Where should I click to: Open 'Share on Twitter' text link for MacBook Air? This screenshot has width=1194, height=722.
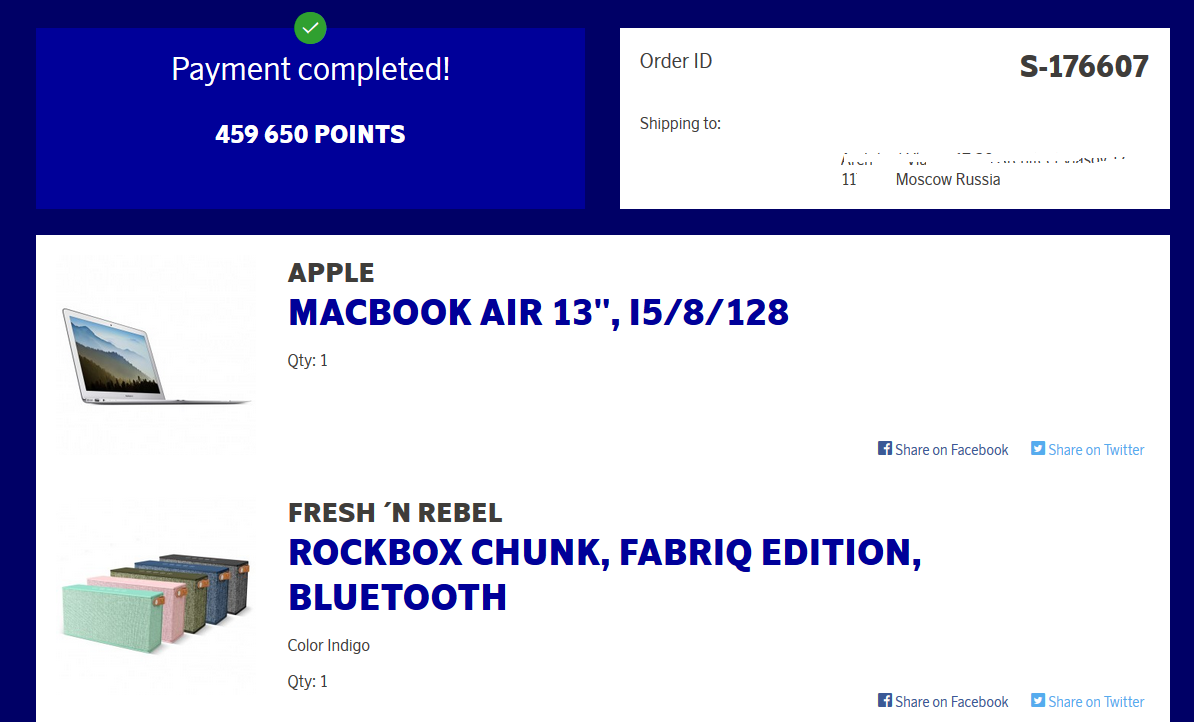click(x=1096, y=450)
